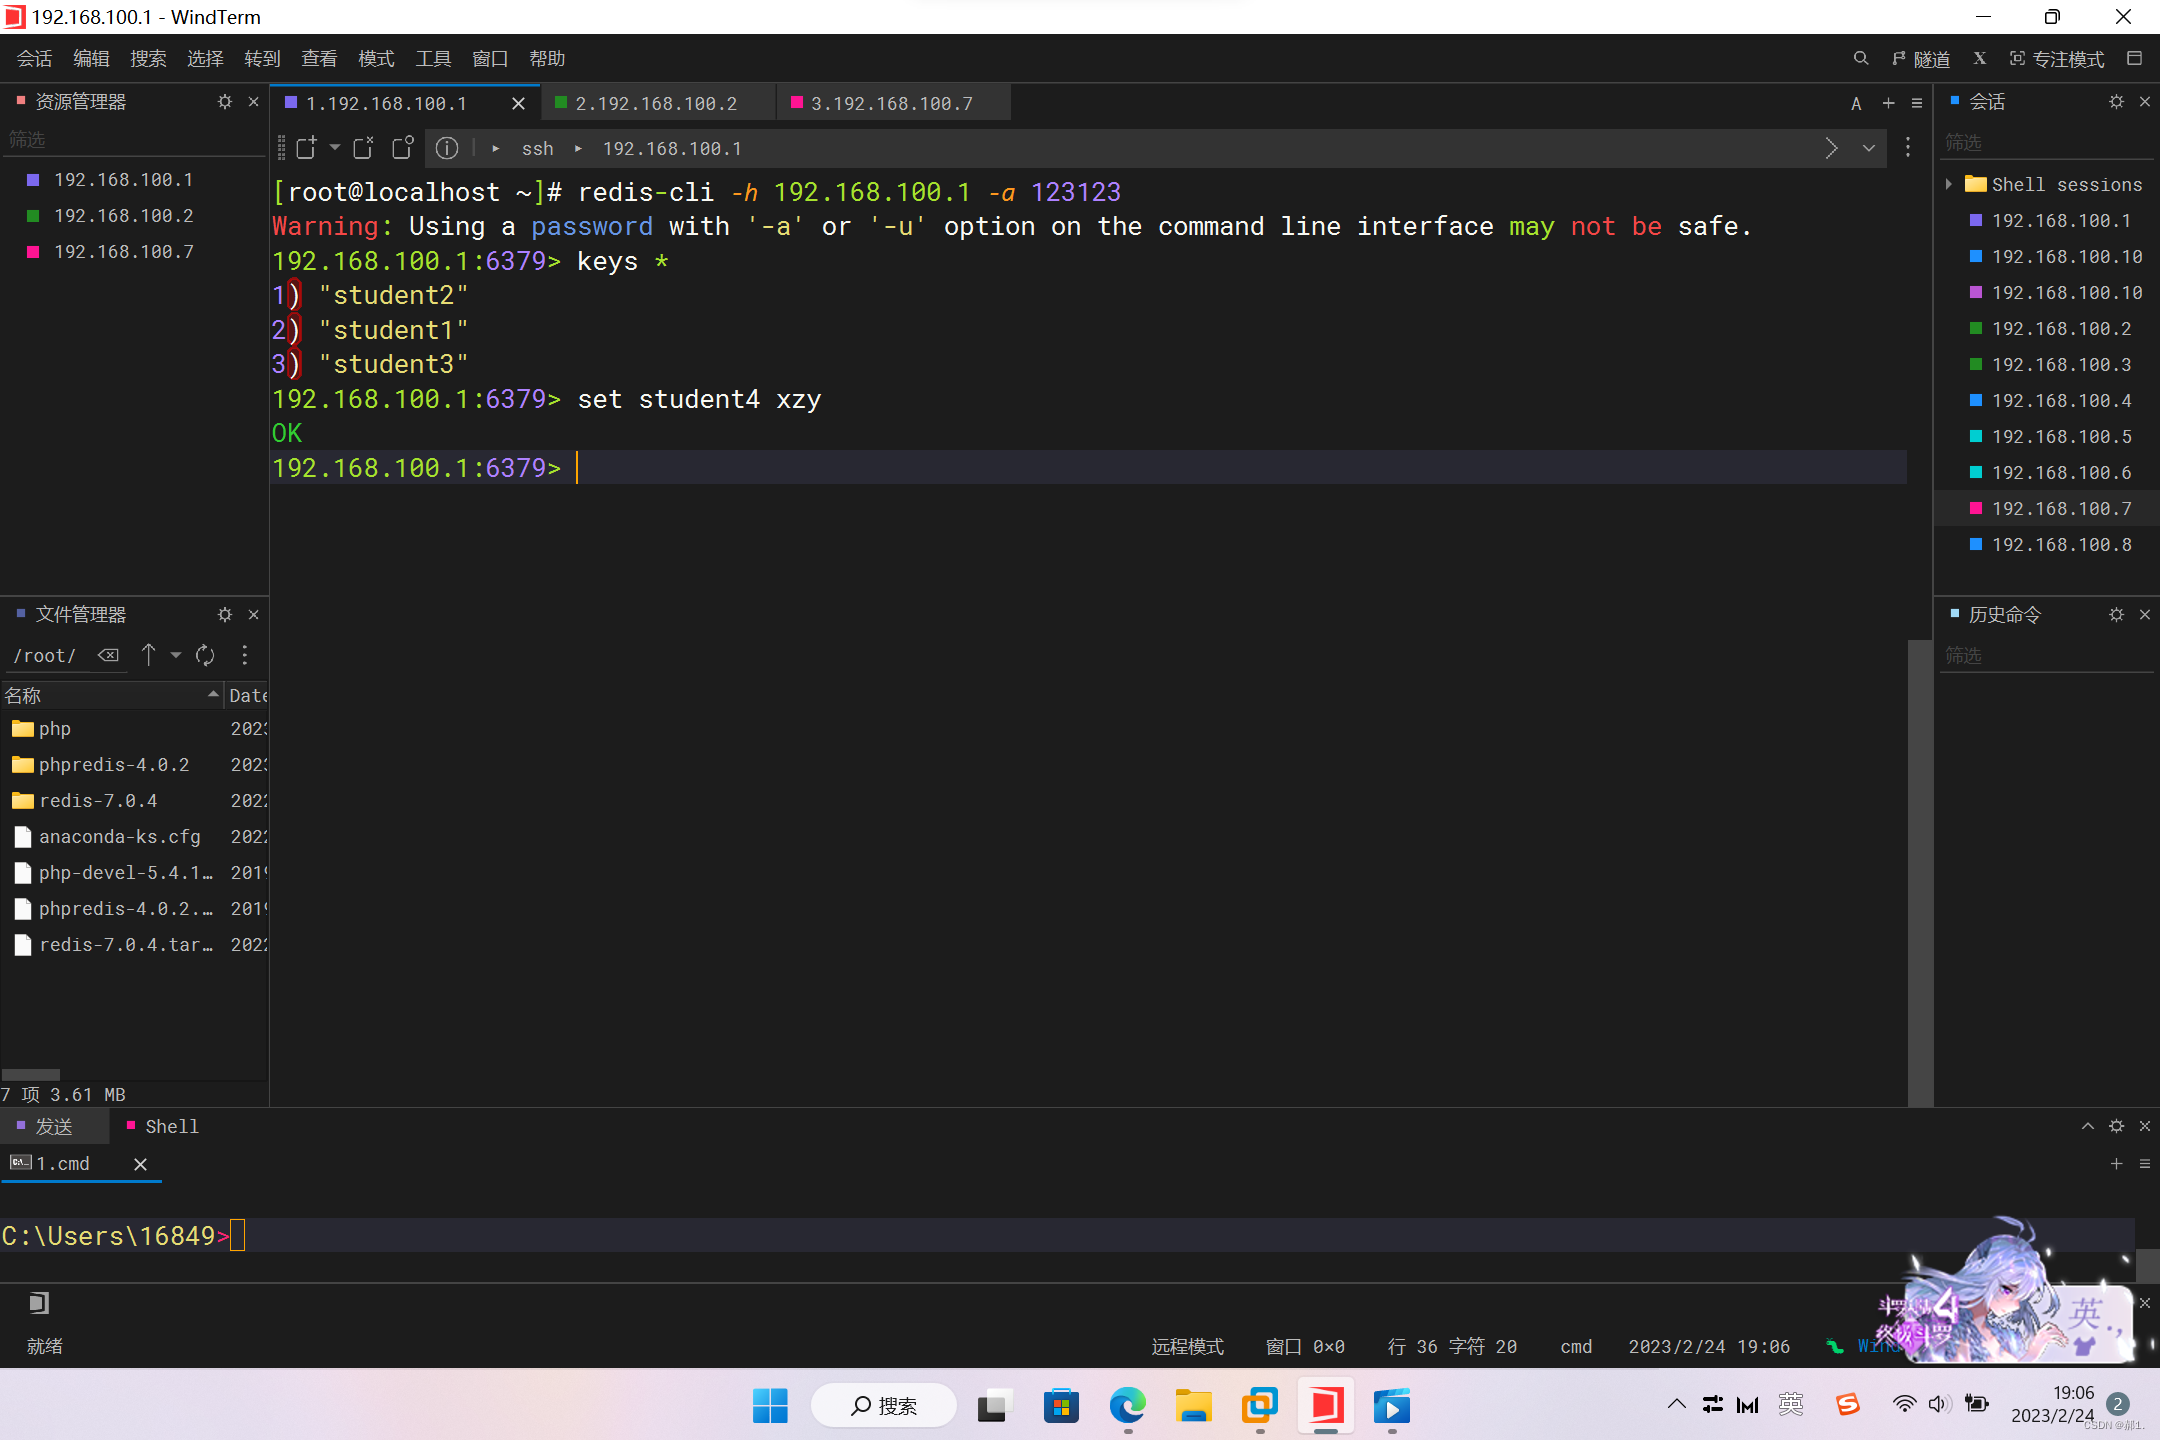The width and height of the screenshot is (2160, 1440).
Task: Click the new session icon in toolbar
Action: tap(307, 148)
